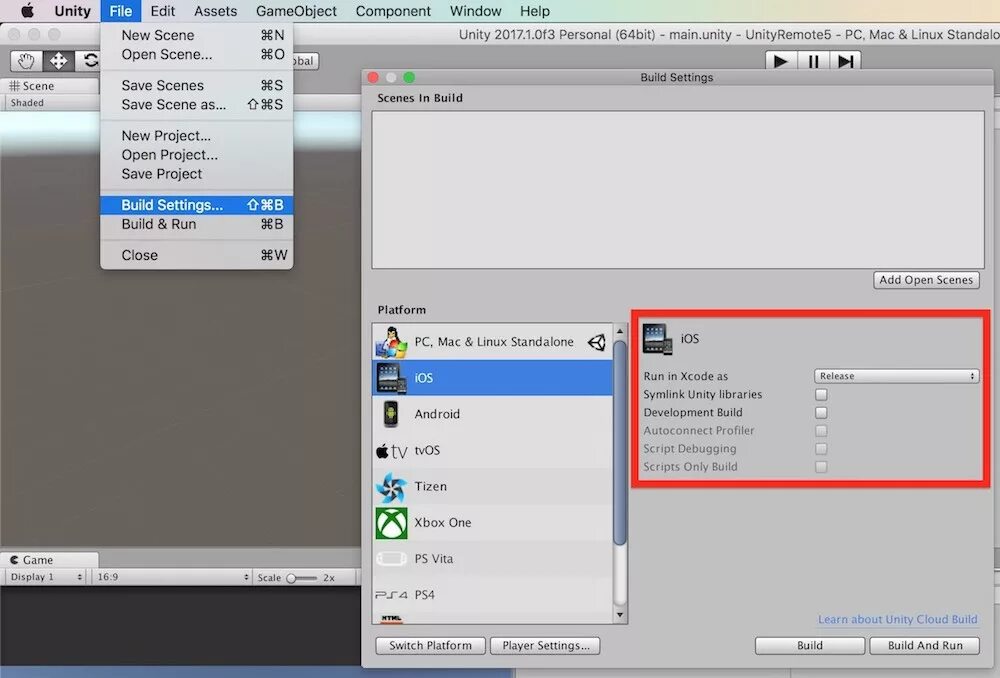Click the Android platform icon
The width and height of the screenshot is (1000, 678).
391,414
